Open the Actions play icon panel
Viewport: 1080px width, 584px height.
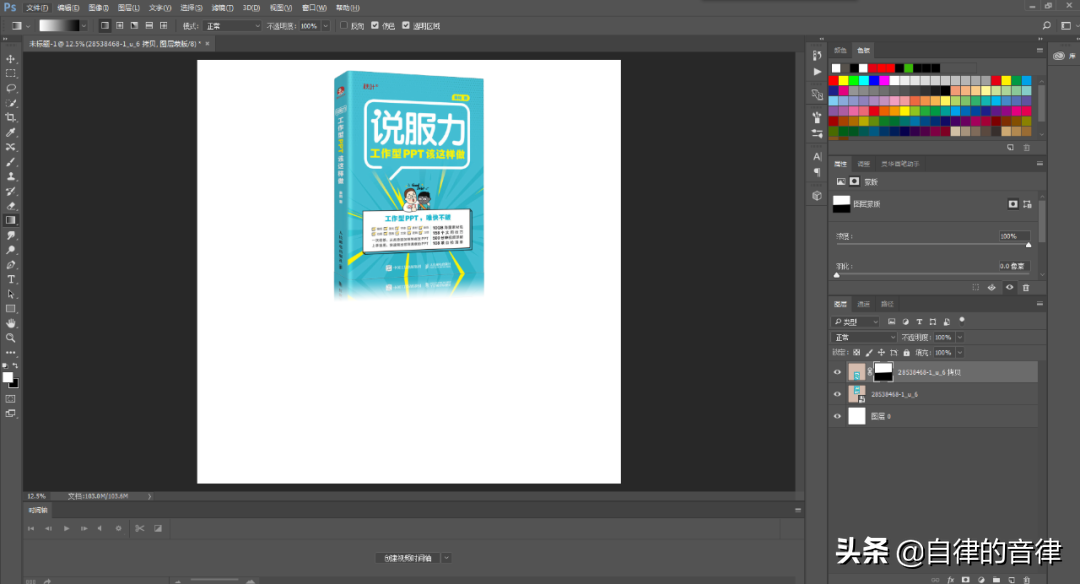(817, 72)
